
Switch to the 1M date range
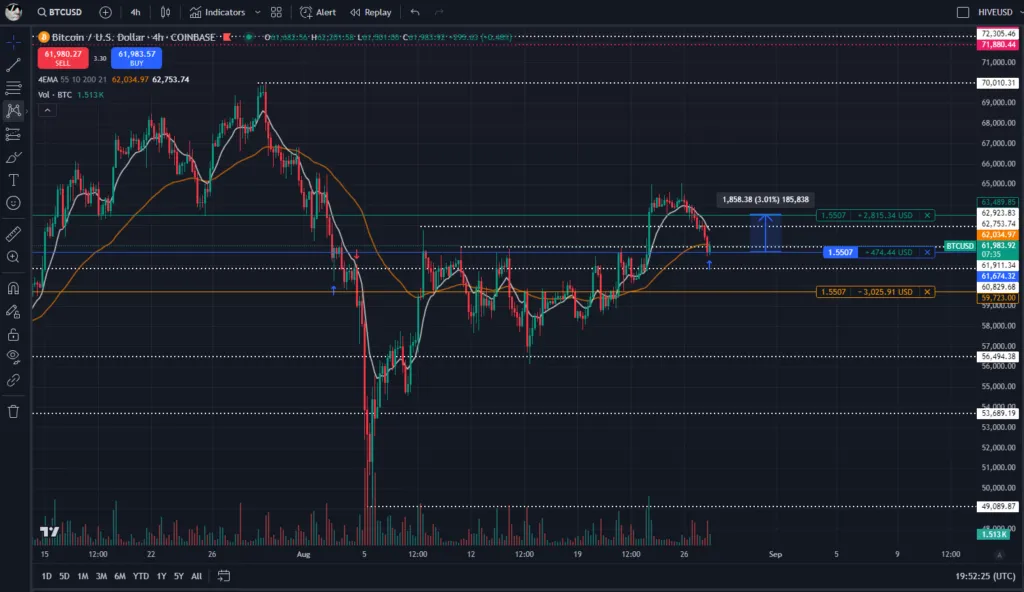tap(82, 576)
